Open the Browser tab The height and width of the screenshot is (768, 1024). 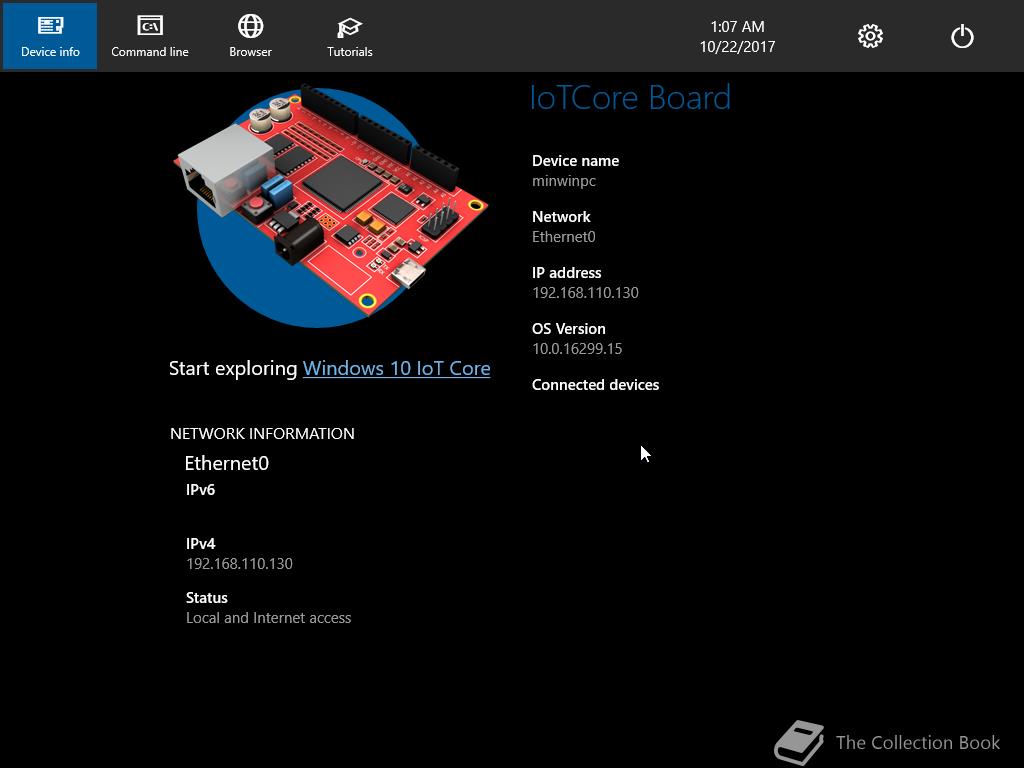(250, 36)
